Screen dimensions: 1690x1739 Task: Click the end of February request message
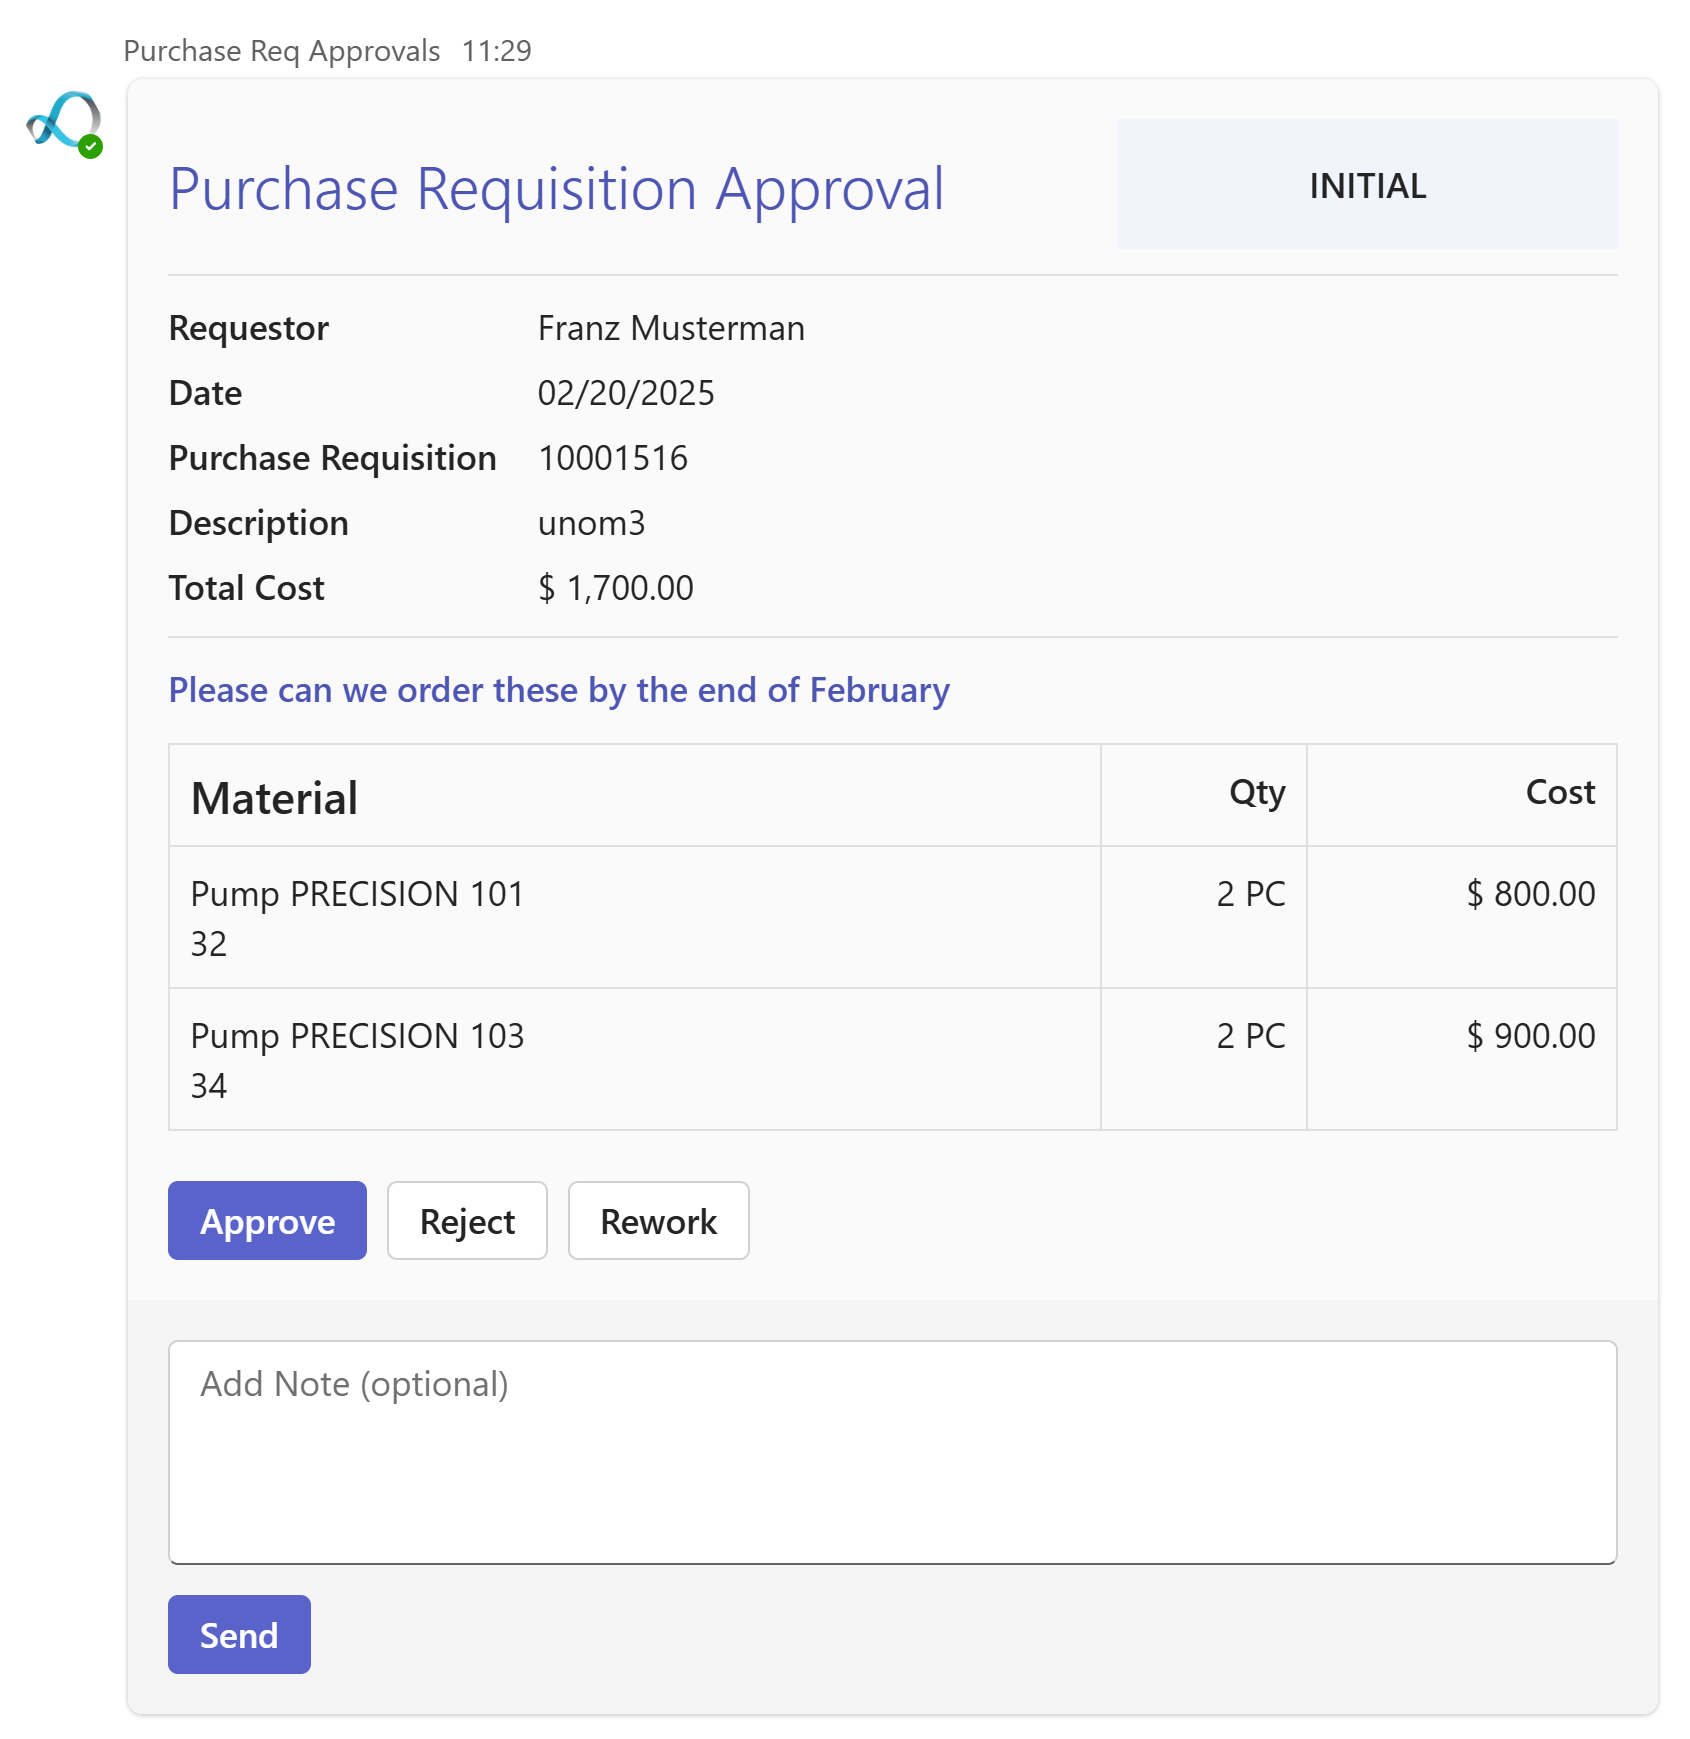pos(559,690)
